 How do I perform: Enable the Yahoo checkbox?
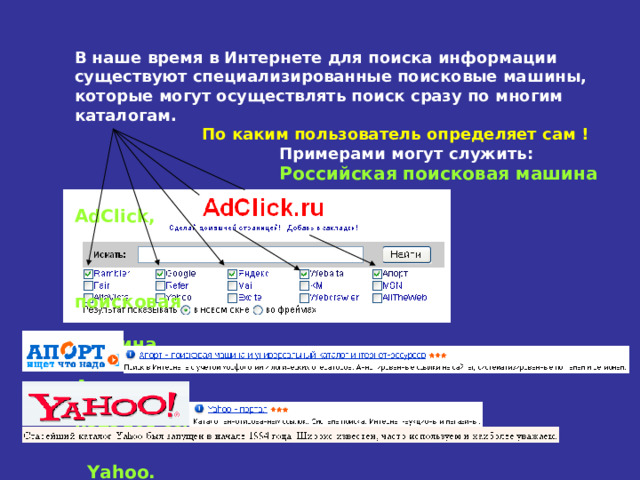(160, 298)
